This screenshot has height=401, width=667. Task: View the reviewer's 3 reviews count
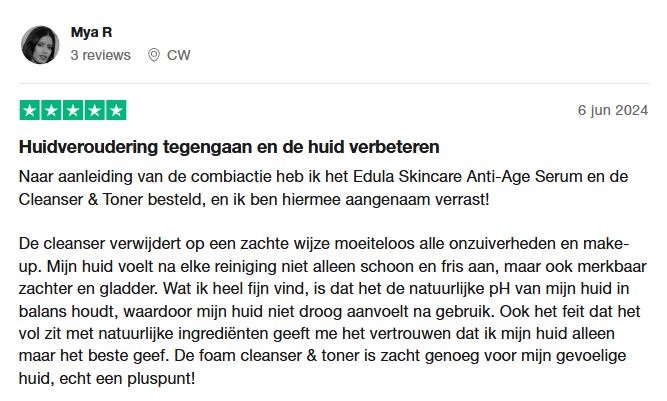click(x=100, y=55)
